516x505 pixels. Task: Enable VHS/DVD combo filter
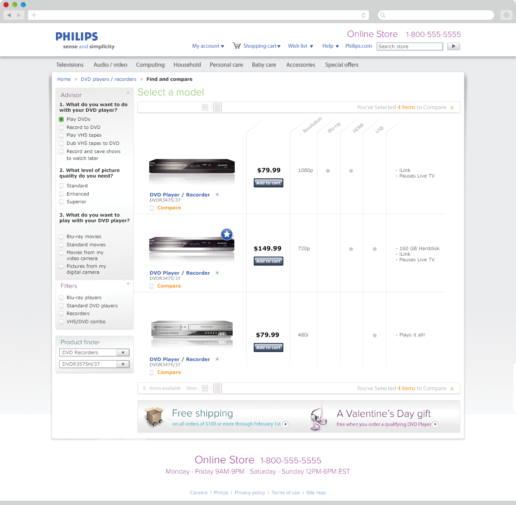click(x=61, y=322)
